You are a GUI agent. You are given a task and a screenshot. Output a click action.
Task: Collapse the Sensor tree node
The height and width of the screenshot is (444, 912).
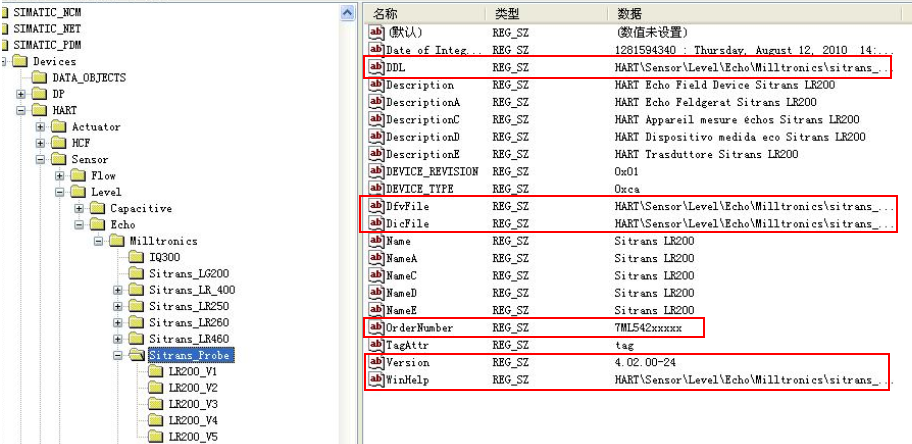40,159
